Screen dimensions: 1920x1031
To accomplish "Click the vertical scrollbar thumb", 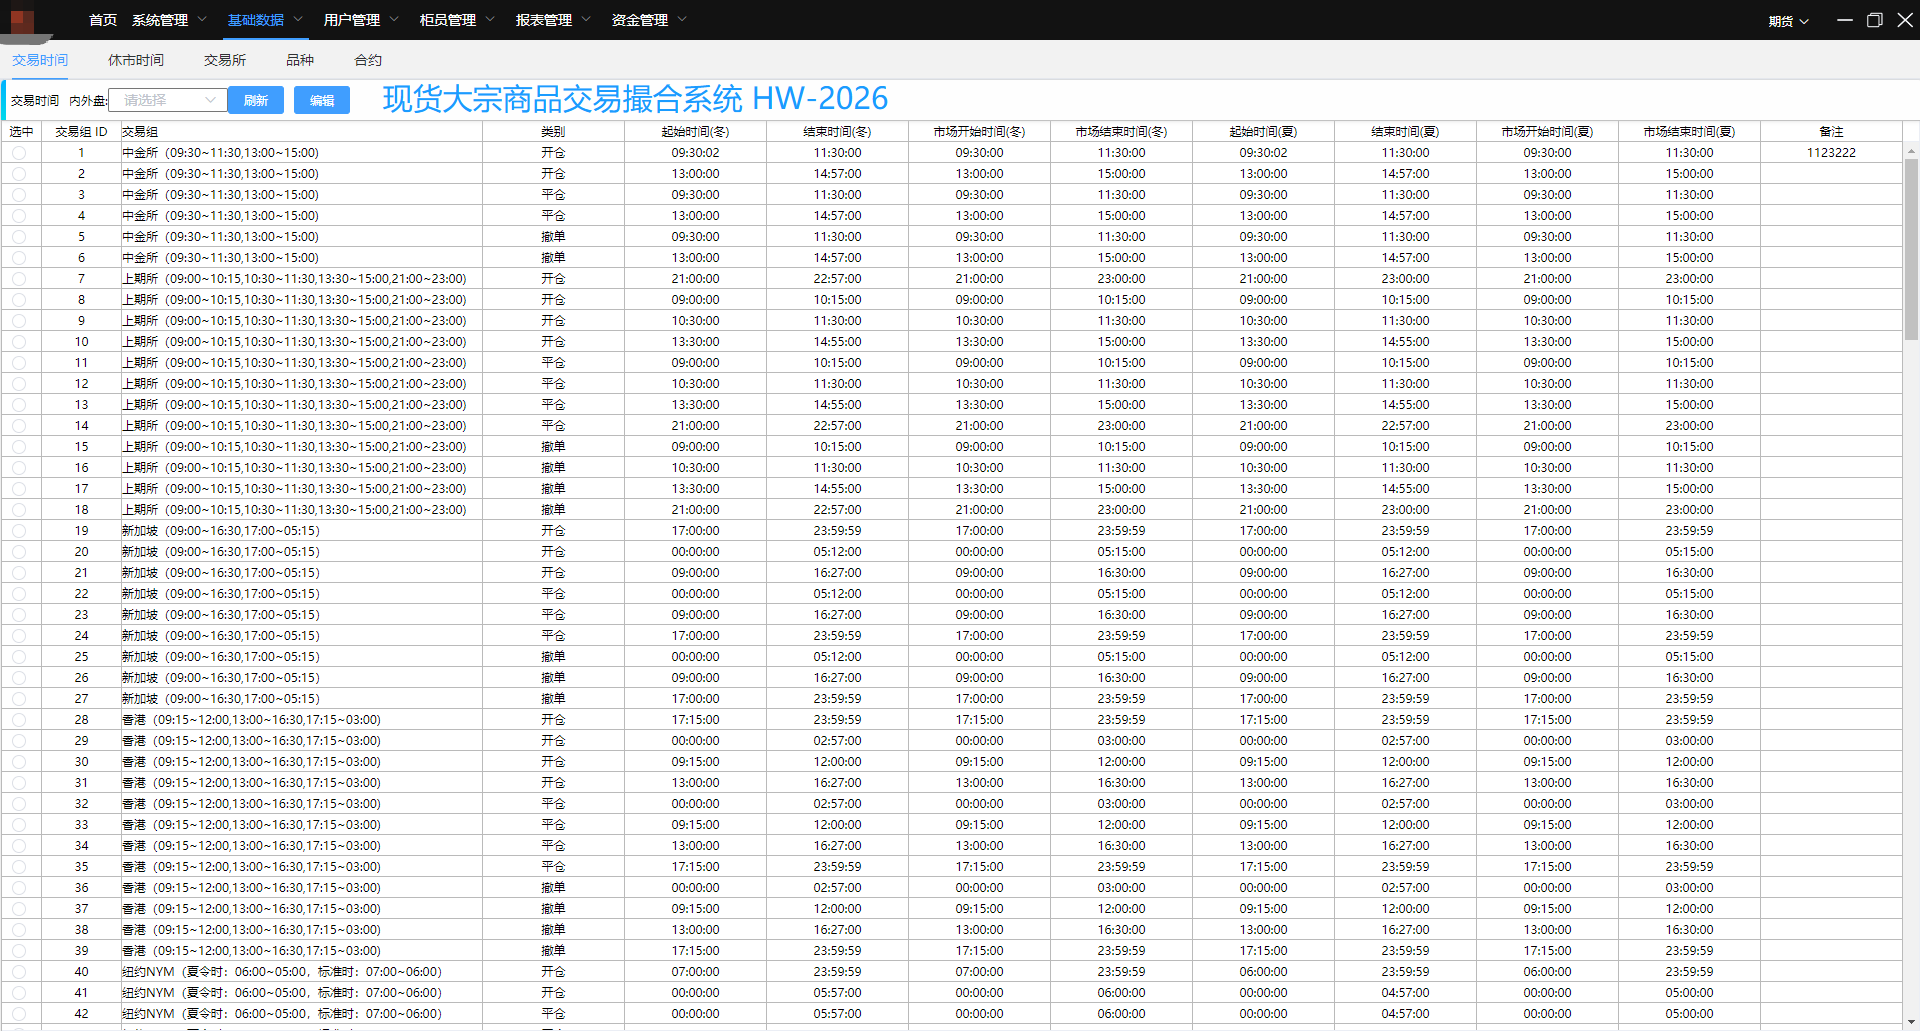I will [1911, 250].
